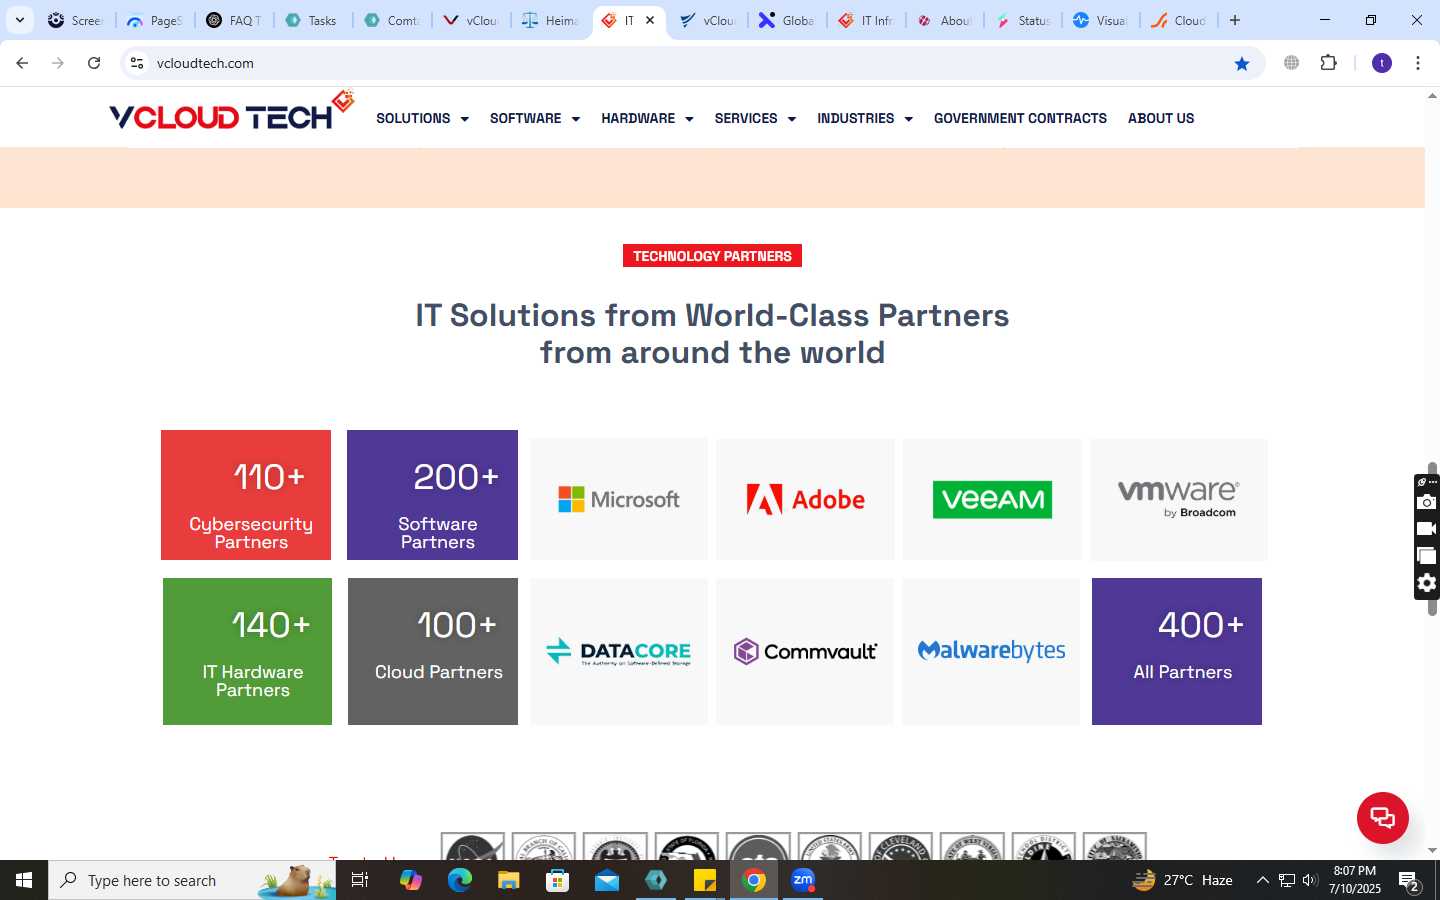
Task: Open the Windows Start menu
Action: [24, 880]
